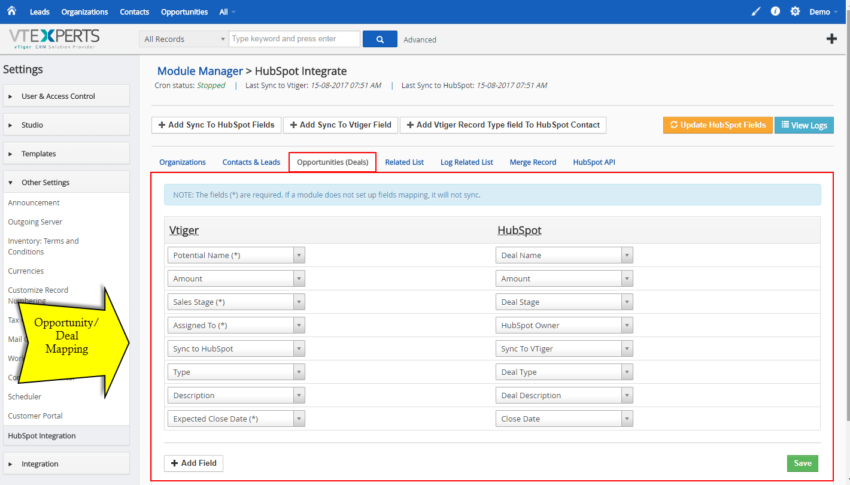Expand the Studio settings section
This screenshot has height=485, width=850.
(x=66, y=125)
